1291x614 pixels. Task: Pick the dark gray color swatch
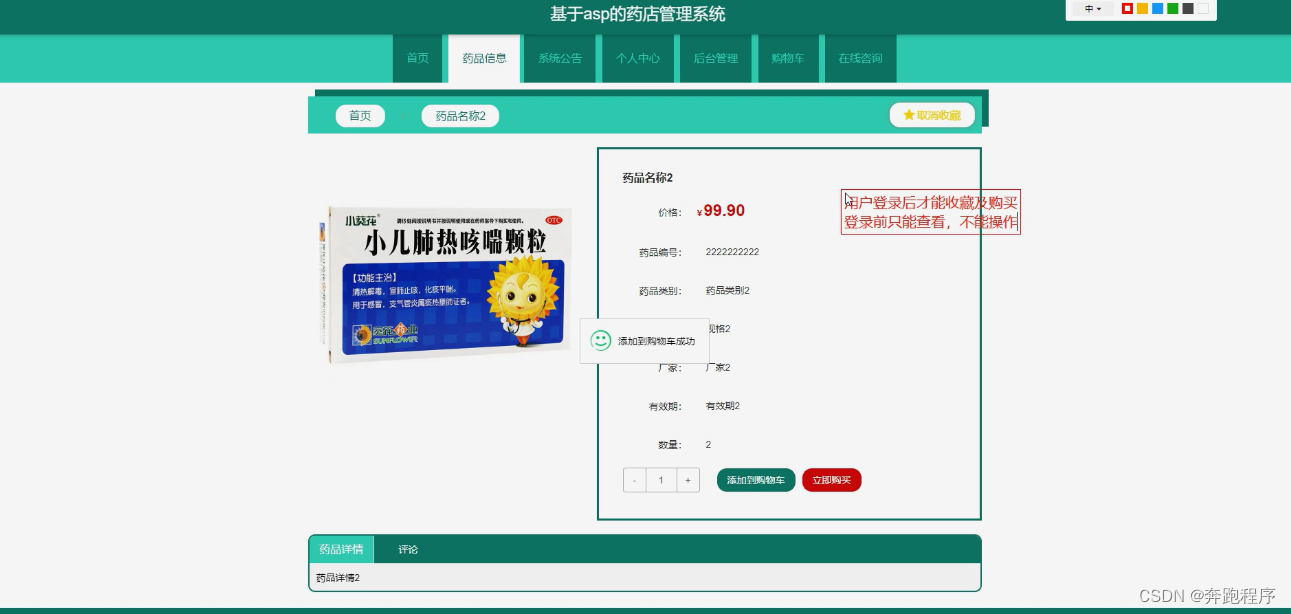pos(1187,9)
